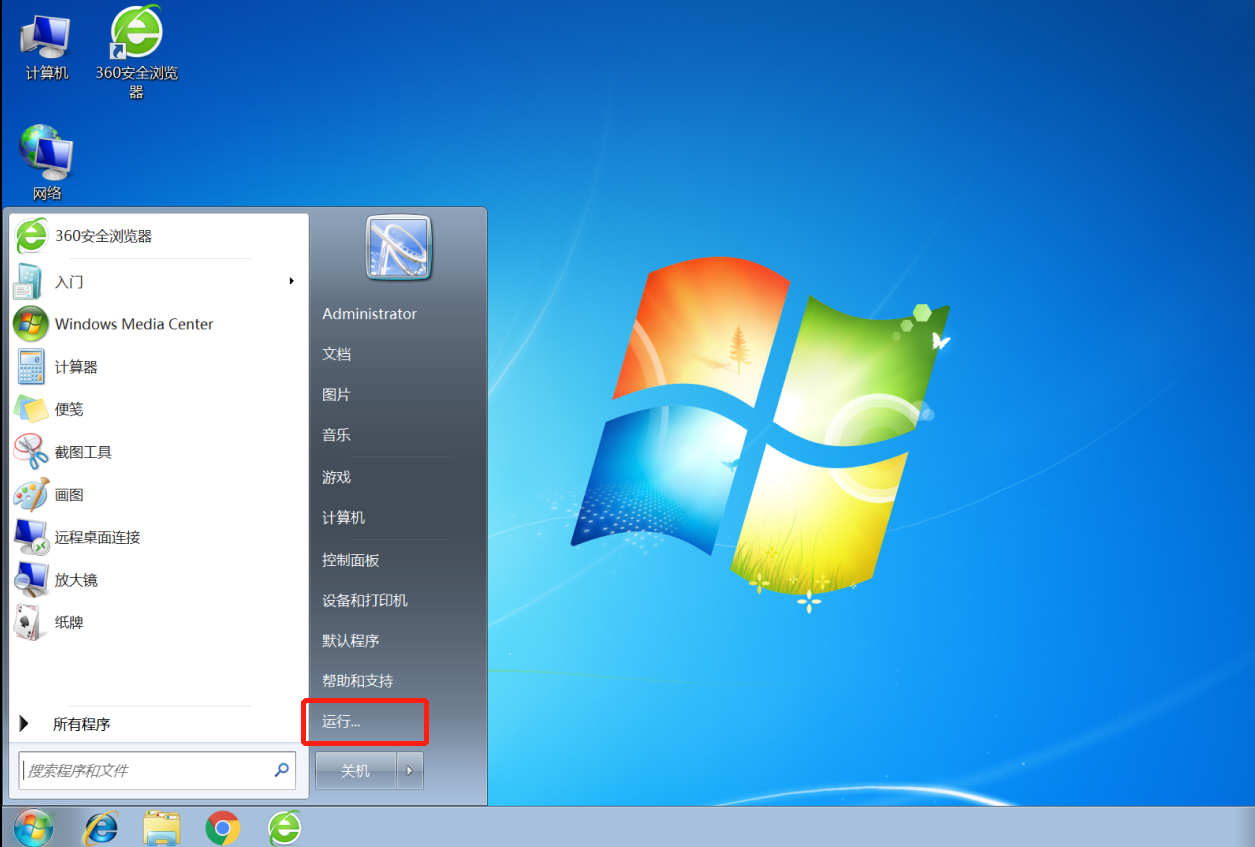Launch 360 browser from the taskbar
Screen dimensions: 1255x847
pos(284,827)
